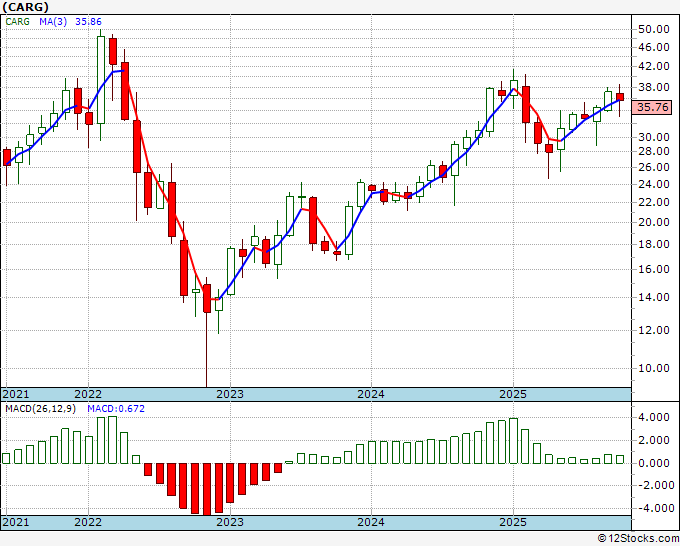The image size is (680, 546).
Task: Select 2025 on the price chart timeline
Action: pos(513,394)
